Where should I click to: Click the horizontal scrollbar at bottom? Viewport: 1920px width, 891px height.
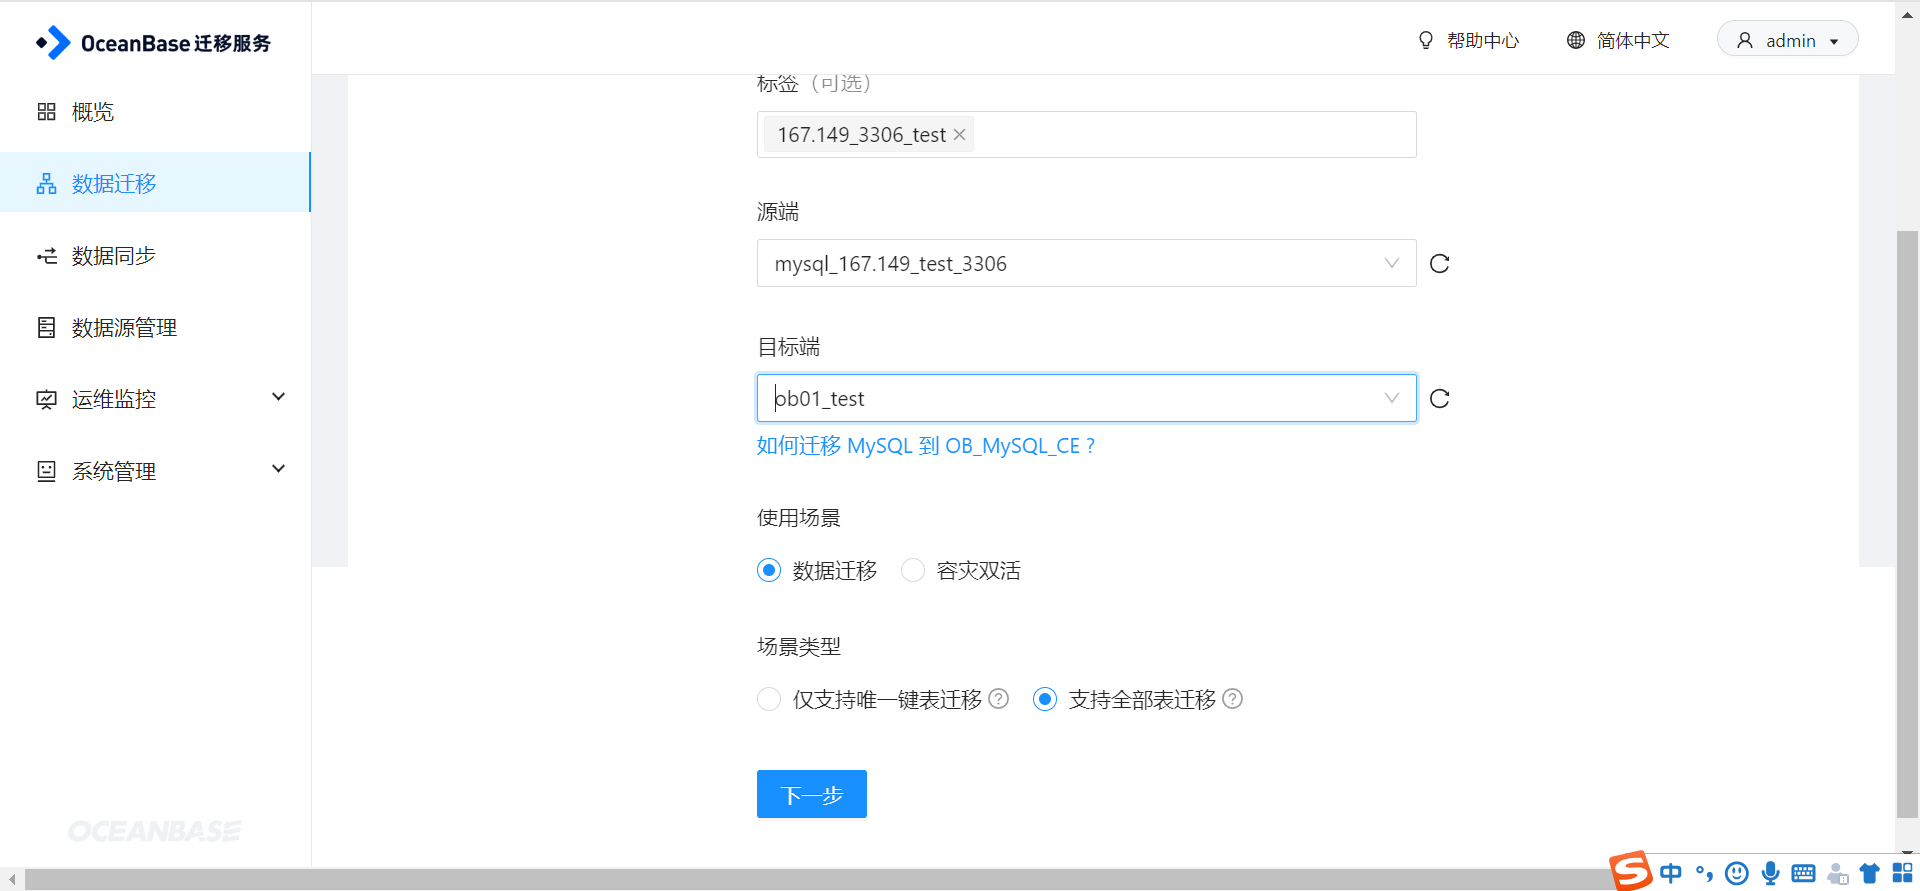pyautogui.click(x=815, y=879)
